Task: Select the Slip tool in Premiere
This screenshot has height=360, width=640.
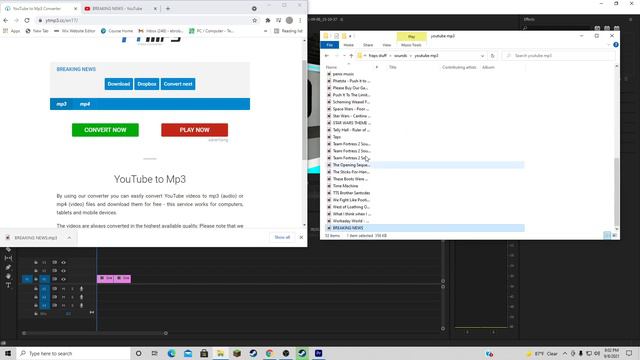Action: (8, 258)
